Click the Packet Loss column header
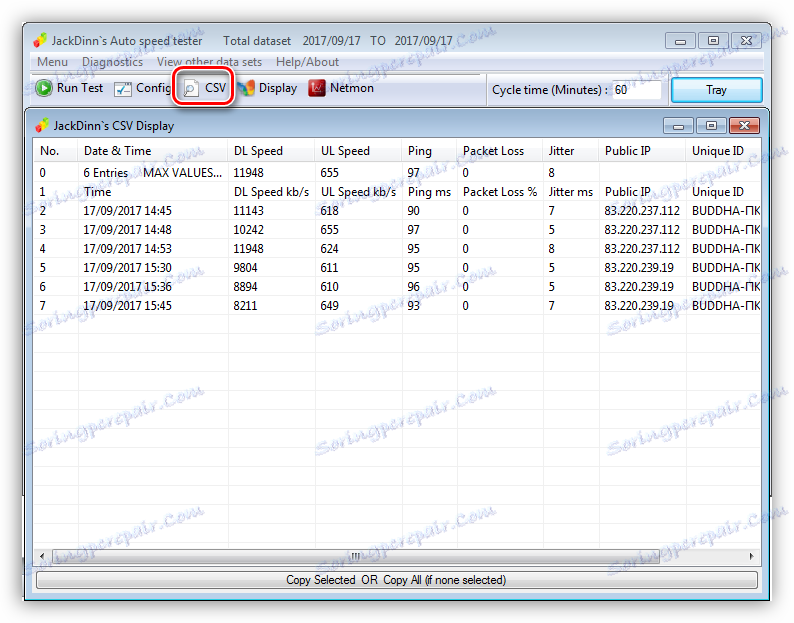The height and width of the screenshot is (623, 794). point(499,151)
